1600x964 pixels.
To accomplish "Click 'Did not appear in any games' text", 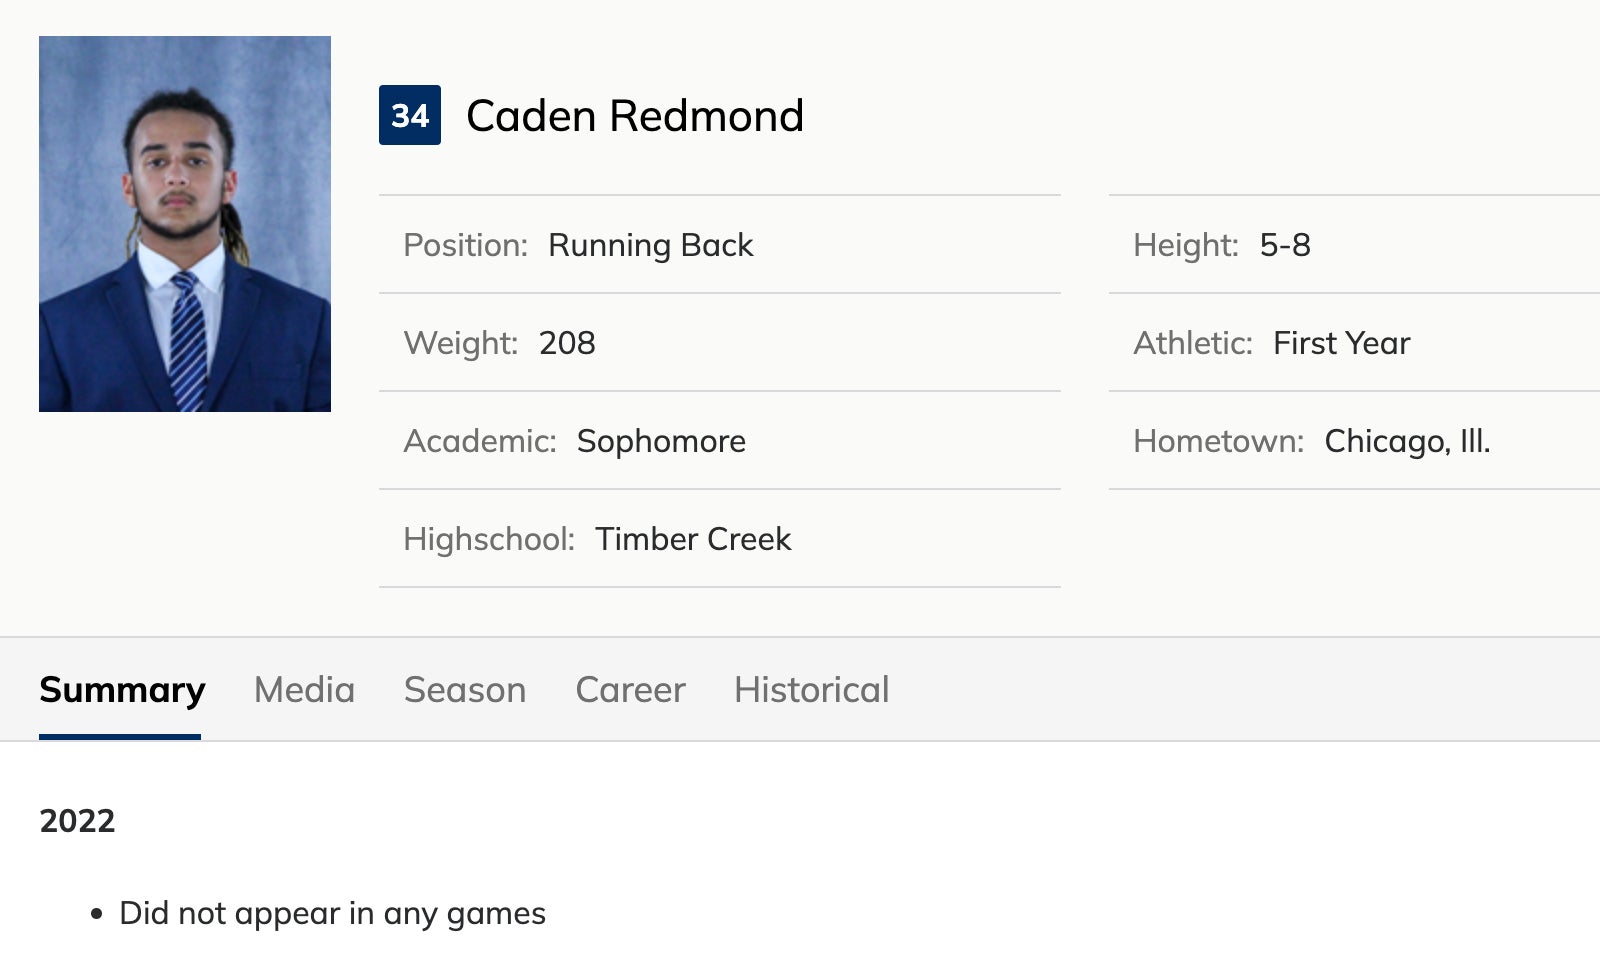I will click(x=332, y=913).
